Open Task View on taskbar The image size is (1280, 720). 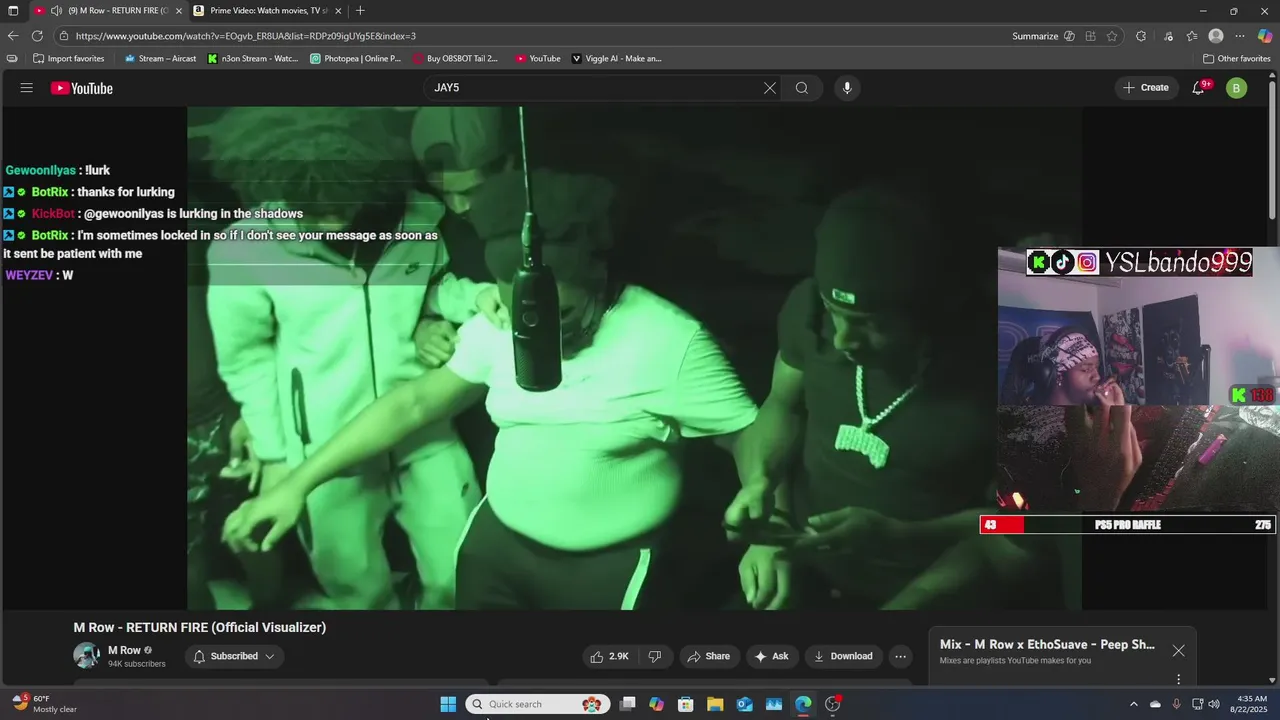point(627,704)
